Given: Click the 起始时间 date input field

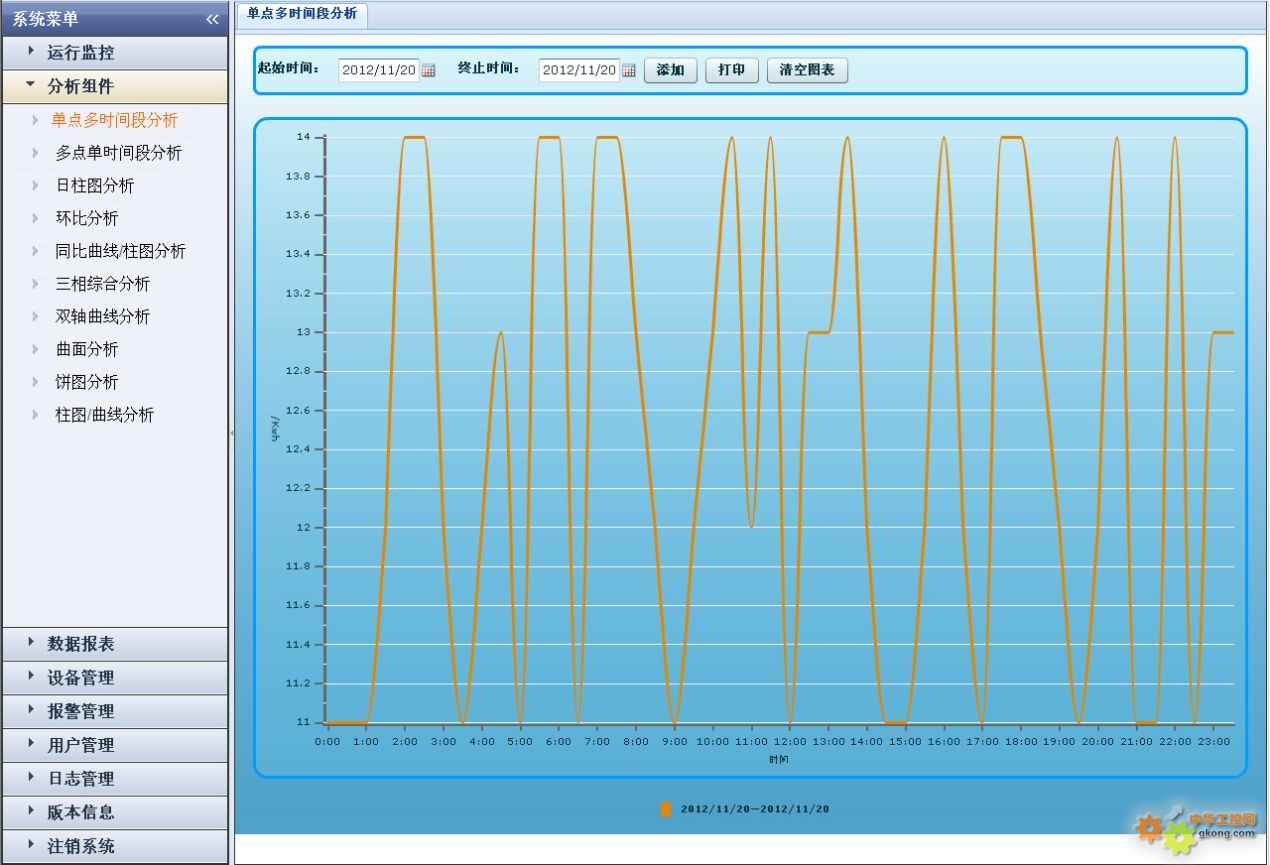Looking at the screenshot, I should pos(378,71).
